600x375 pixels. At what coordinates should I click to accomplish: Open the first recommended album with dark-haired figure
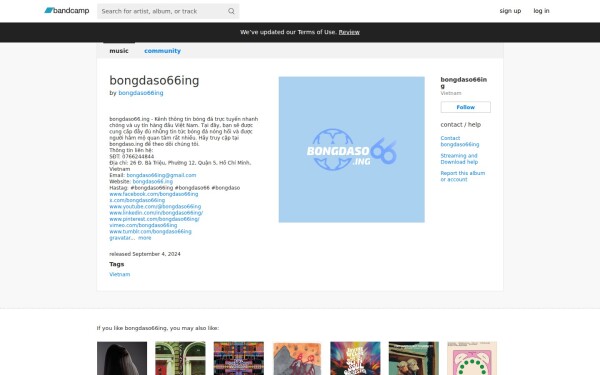tap(122, 358)
